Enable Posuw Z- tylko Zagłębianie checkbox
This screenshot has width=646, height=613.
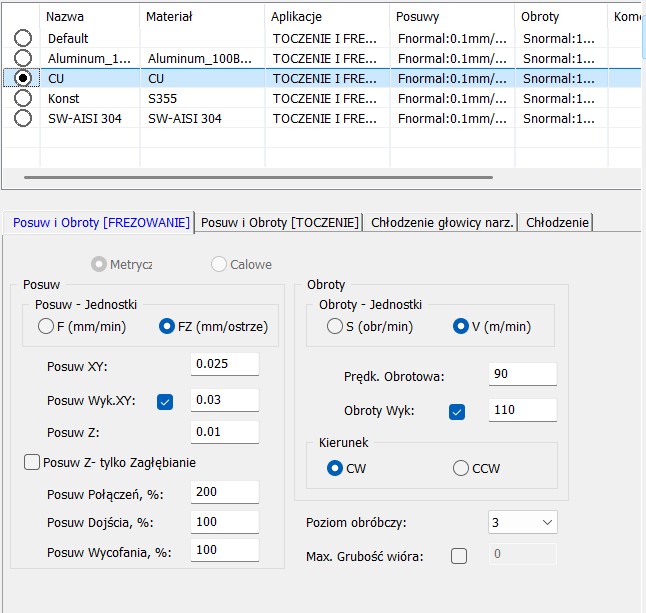(32, 462)
